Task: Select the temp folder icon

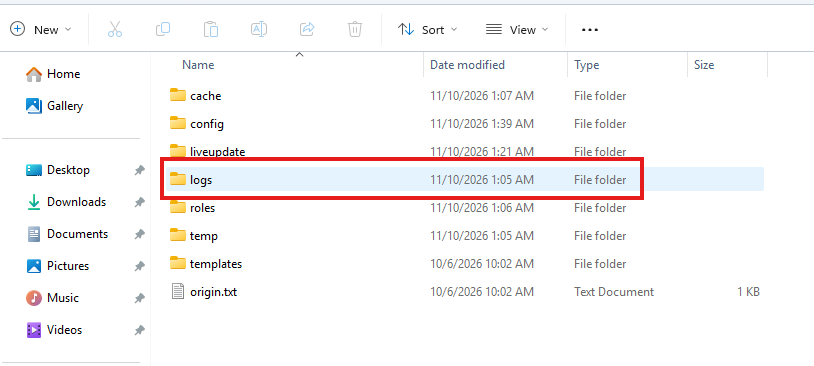Action: coord(178,236)
